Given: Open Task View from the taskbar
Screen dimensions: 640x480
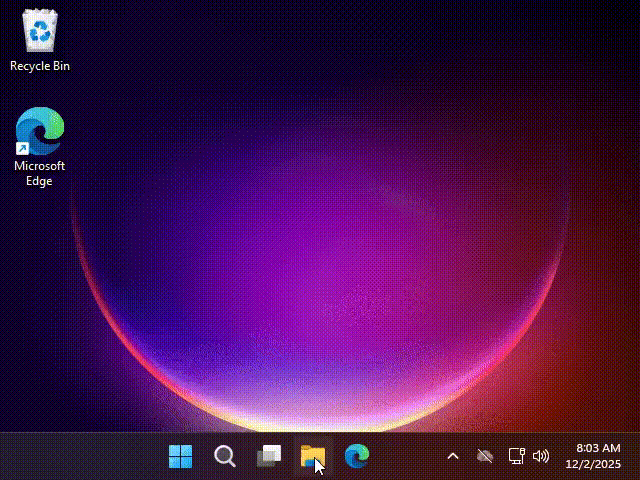Looking at the screenshot, I should point(269,457).
